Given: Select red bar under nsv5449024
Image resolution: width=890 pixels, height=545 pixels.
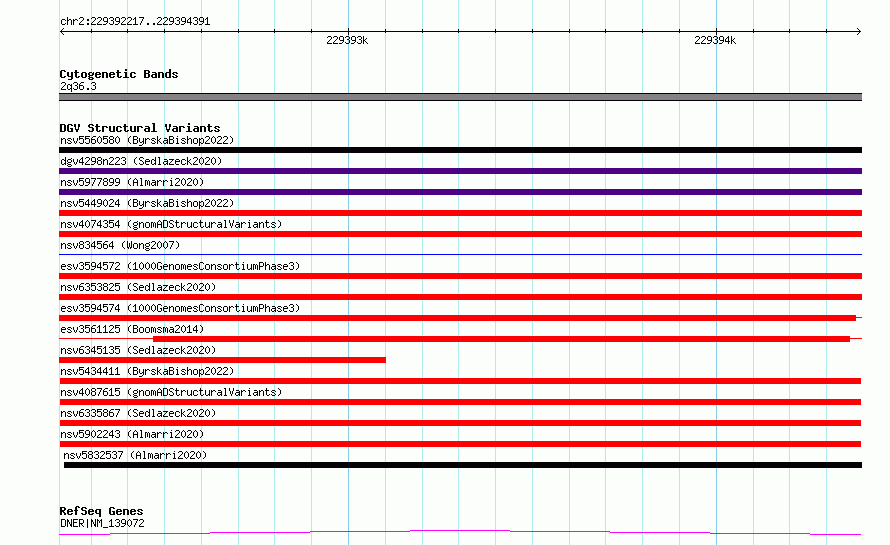Looking at the screenshot, I should coord(460,213).
